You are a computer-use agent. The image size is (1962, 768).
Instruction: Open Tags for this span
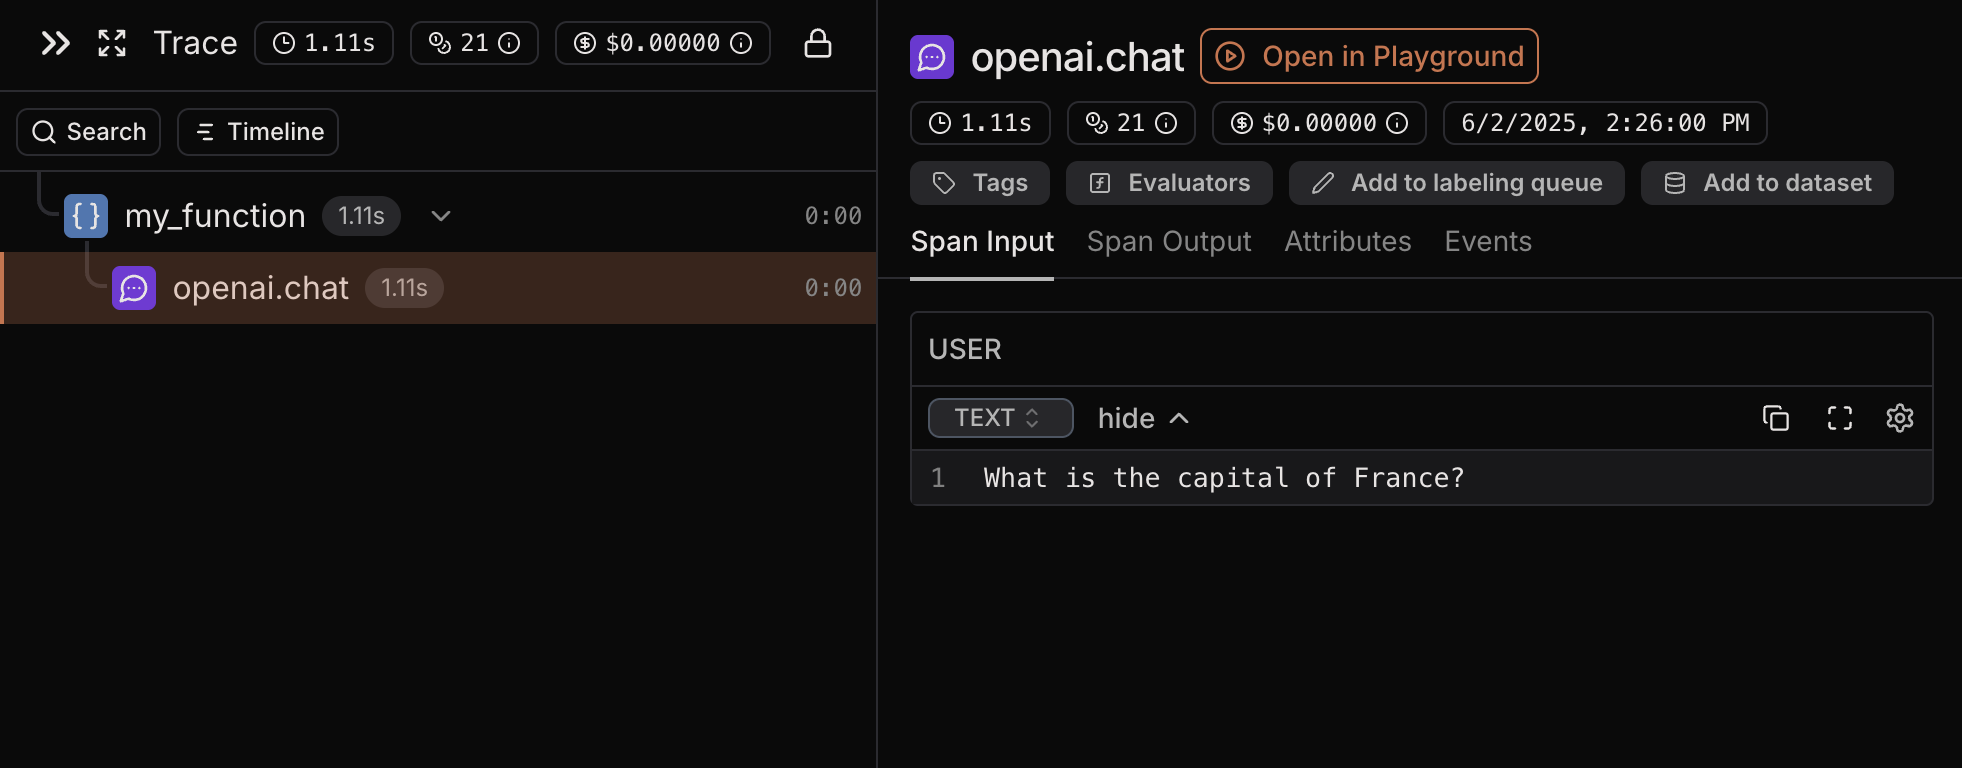point(980,183)
